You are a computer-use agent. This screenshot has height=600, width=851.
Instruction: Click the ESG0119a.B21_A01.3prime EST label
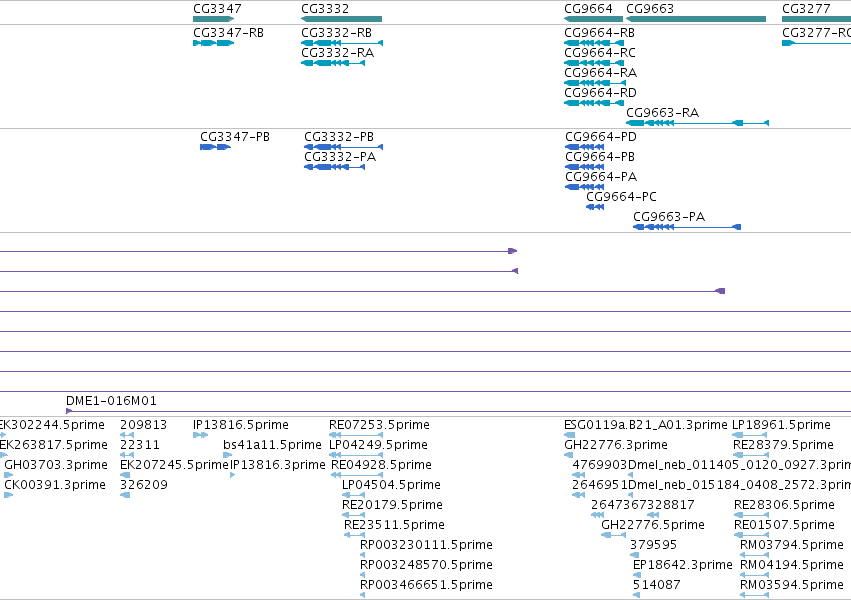click(646, 425)
